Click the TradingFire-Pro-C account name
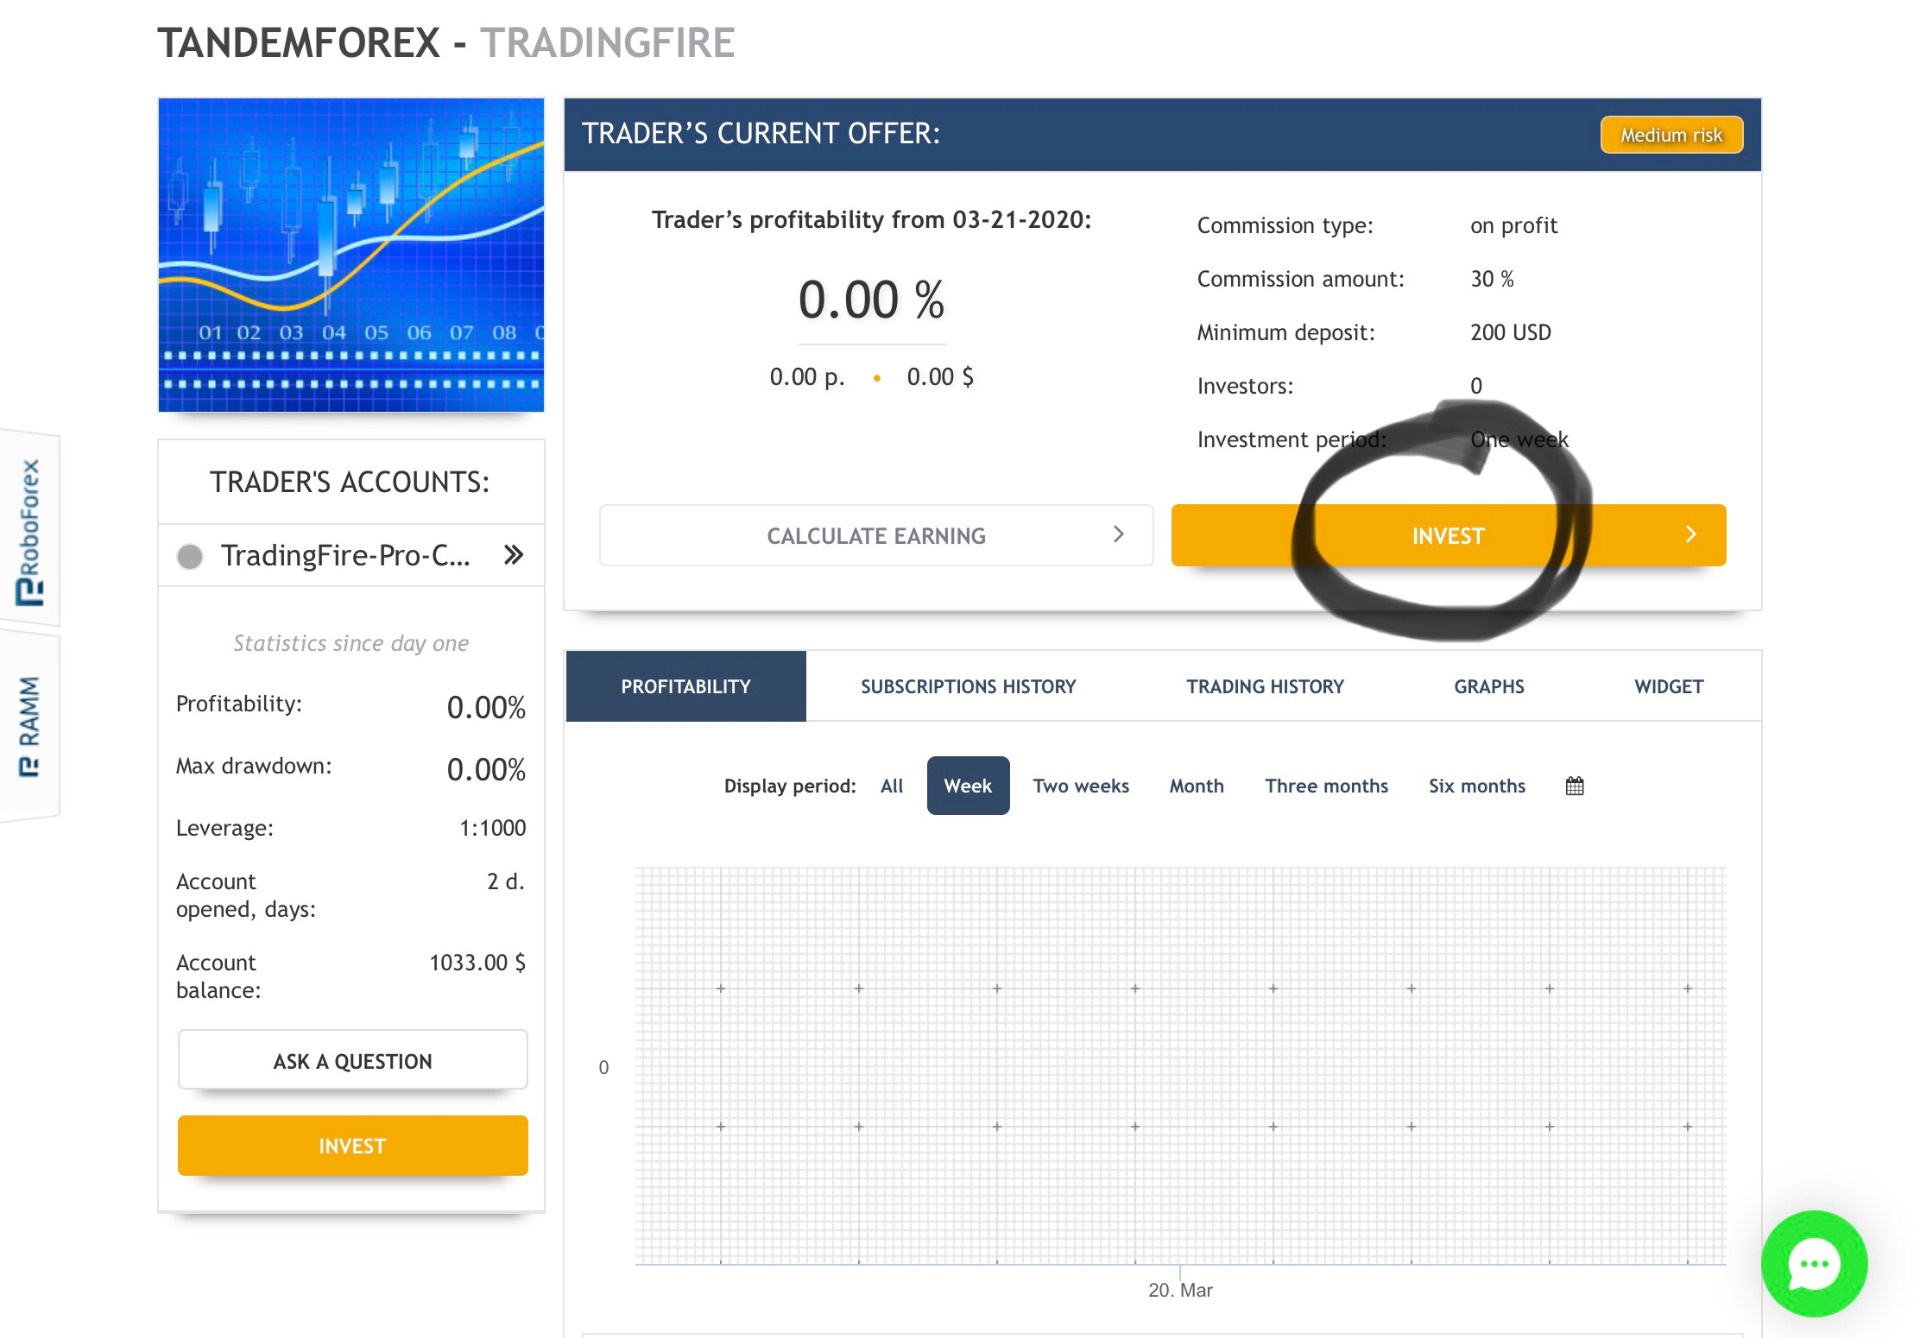The width and height of the screenshot is (1920, 1338). 345,556
